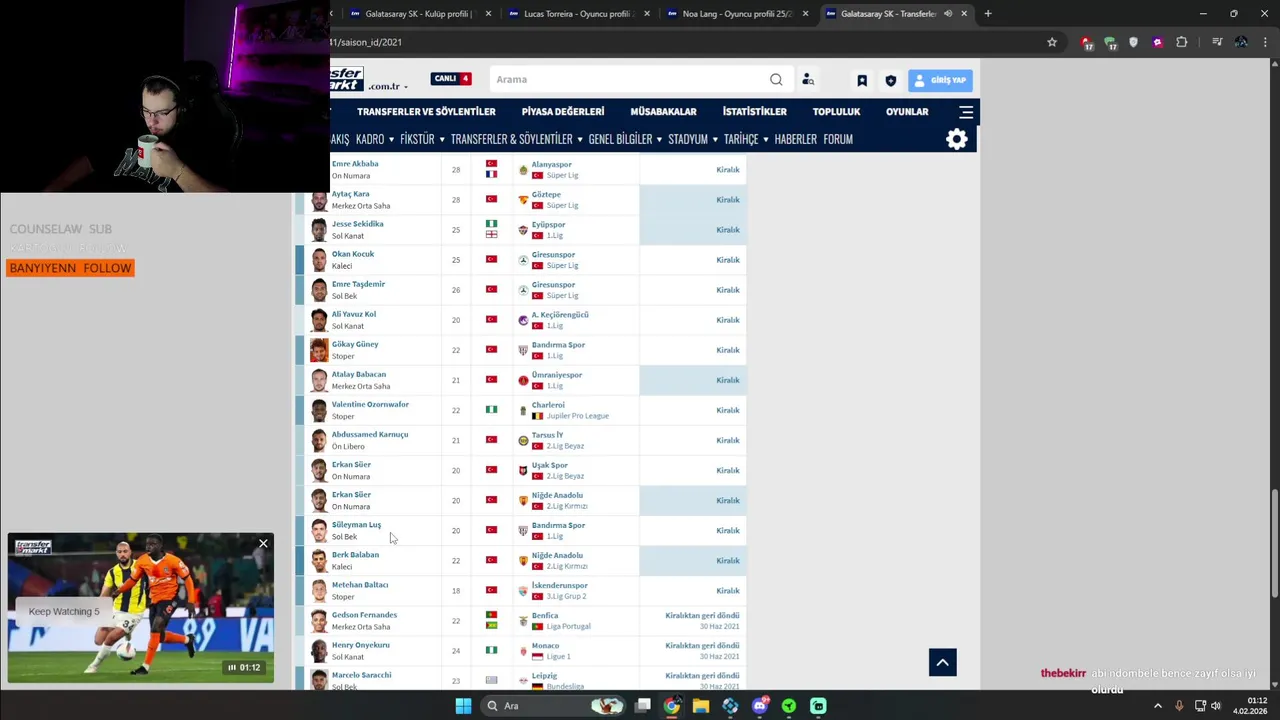Click the scroll-to-top arrow button

click(943, 662)
